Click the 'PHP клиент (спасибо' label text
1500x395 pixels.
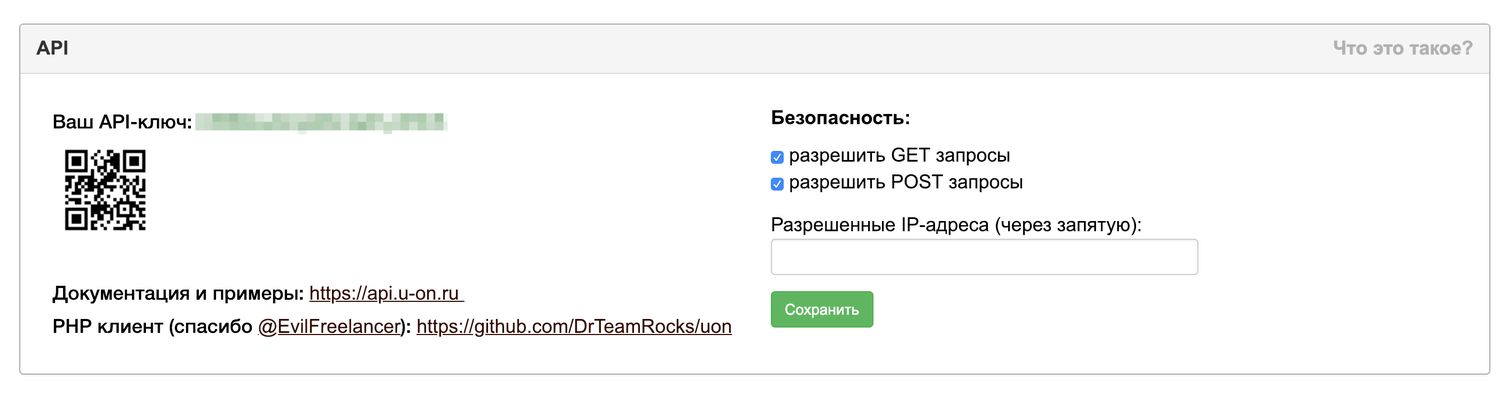[153, 326]
